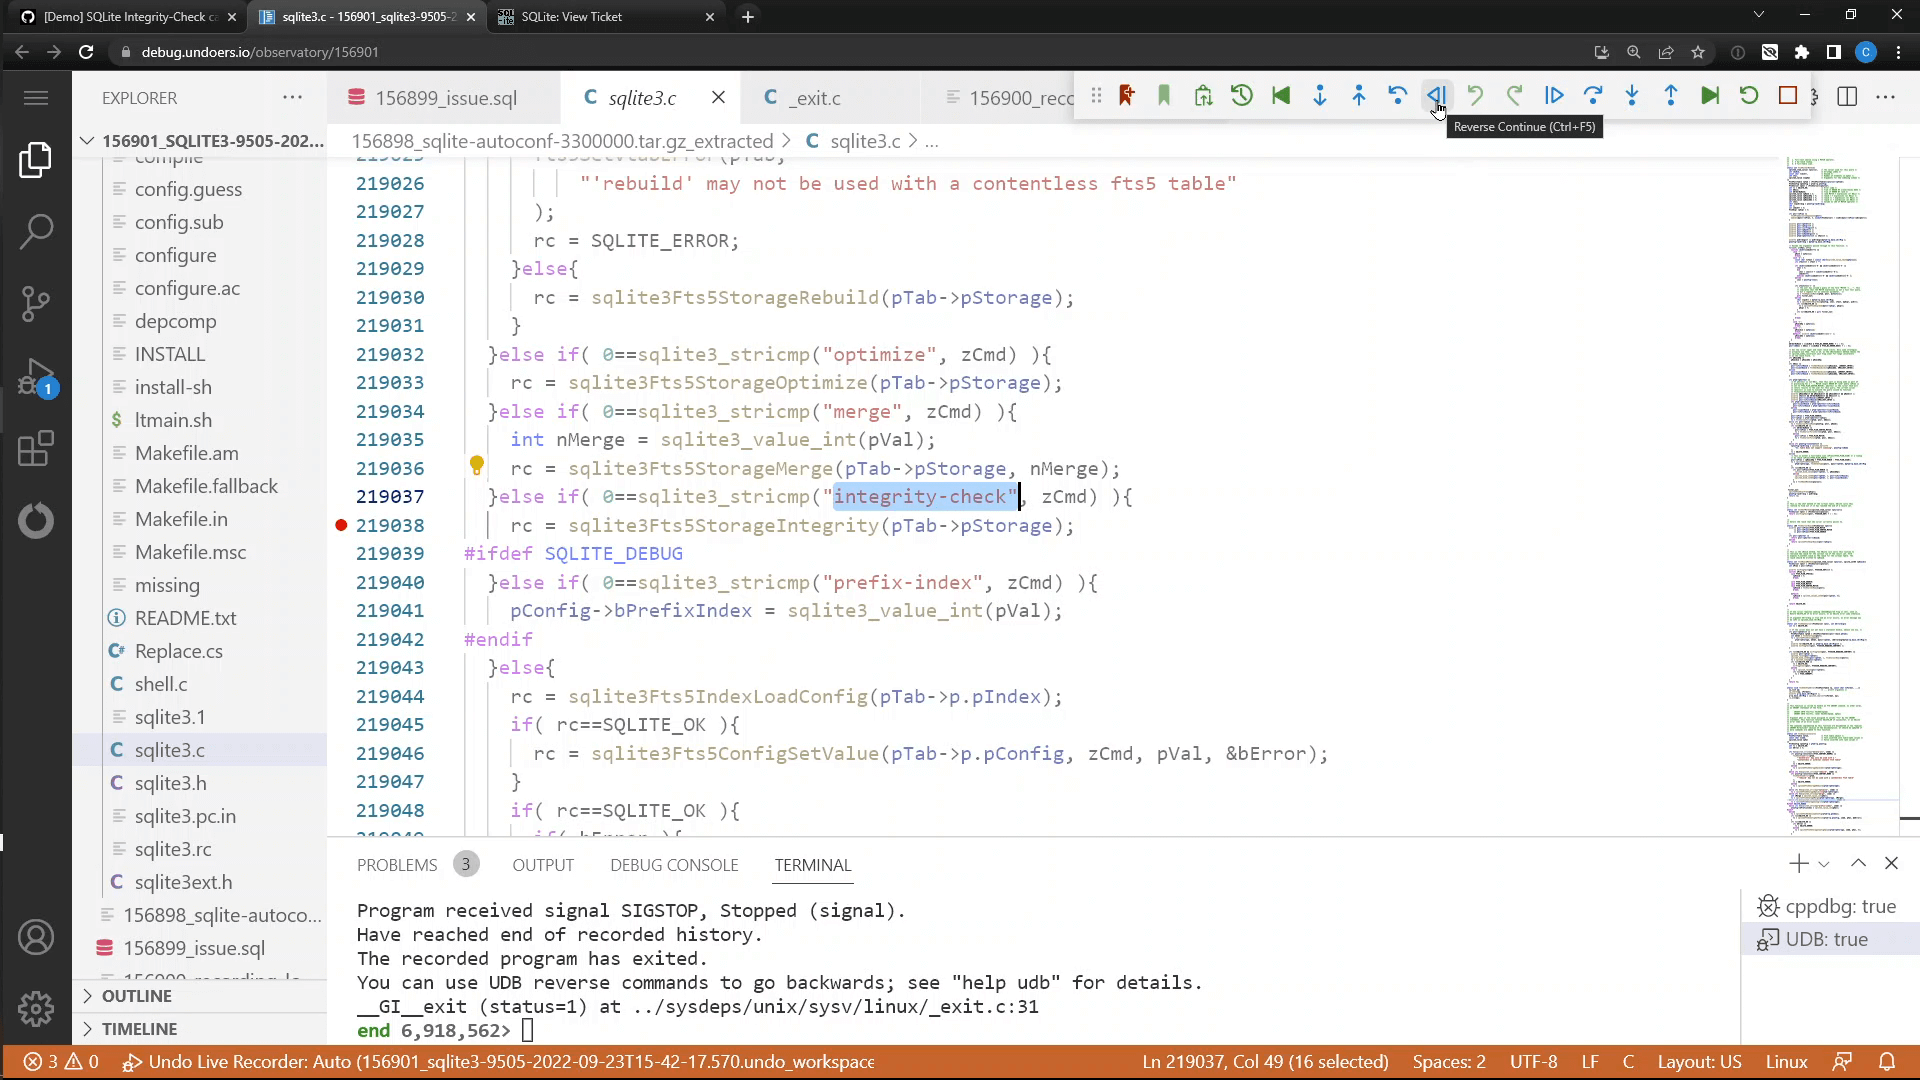Click the quick-fix lightbulb next to line 219036
This screenshot has height=1080, width=1920.
coord(477,465)
